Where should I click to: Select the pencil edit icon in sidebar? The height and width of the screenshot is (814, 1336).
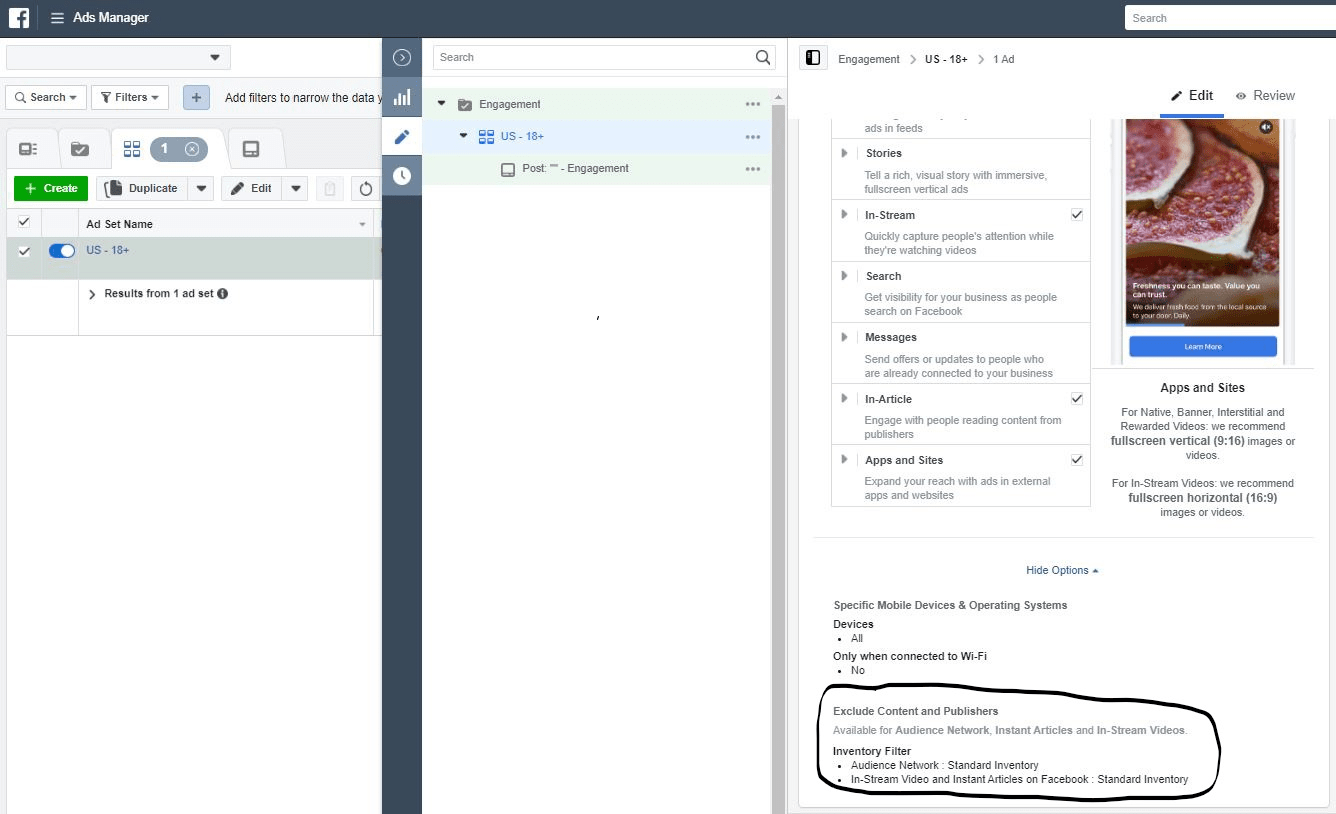tap(402, 136)
